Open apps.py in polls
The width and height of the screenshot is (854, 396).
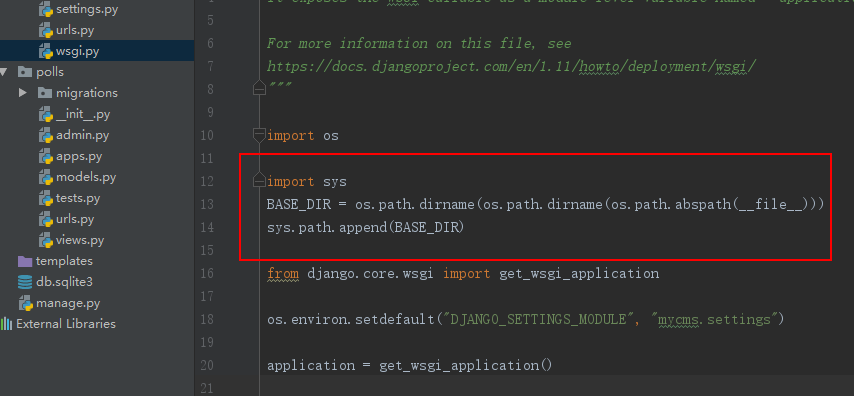pos(79,156)
